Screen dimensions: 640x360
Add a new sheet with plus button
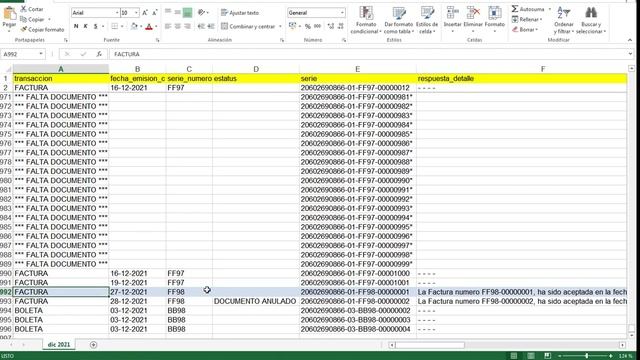[93, 345]
